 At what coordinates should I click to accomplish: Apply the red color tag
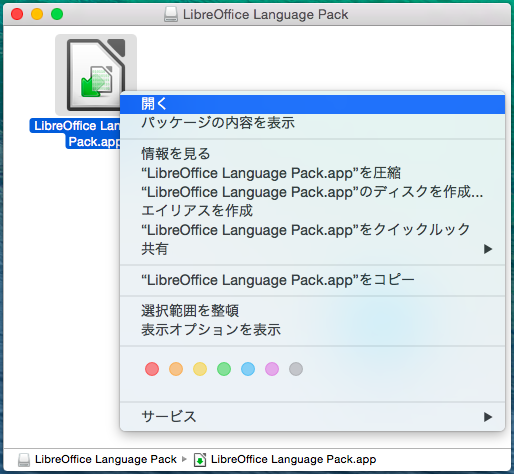click(x=152, y=369)
